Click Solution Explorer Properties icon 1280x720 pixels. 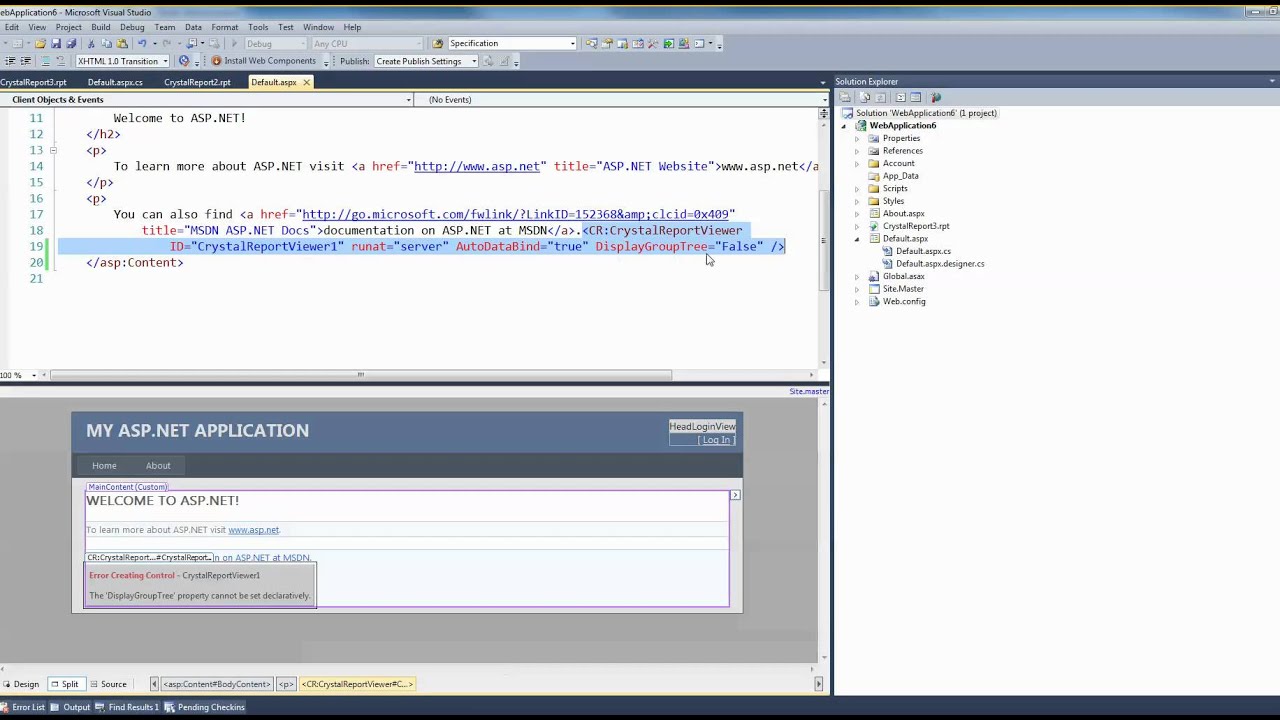point(845,98)
